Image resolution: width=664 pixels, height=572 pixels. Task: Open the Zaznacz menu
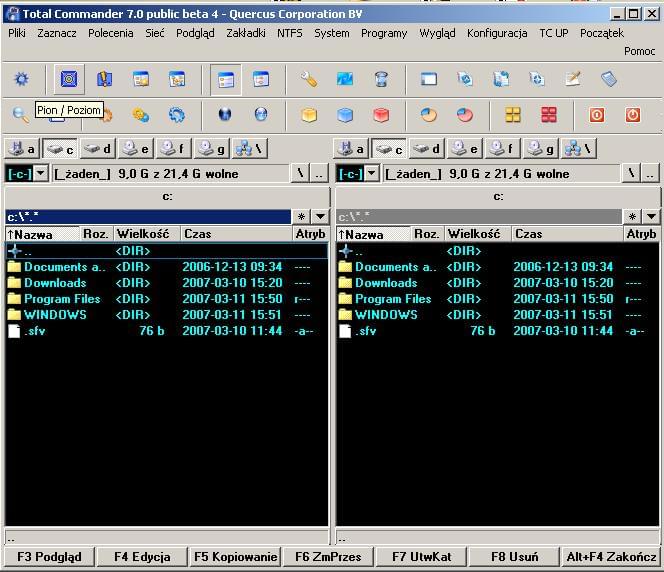click(x=57, y=33)
